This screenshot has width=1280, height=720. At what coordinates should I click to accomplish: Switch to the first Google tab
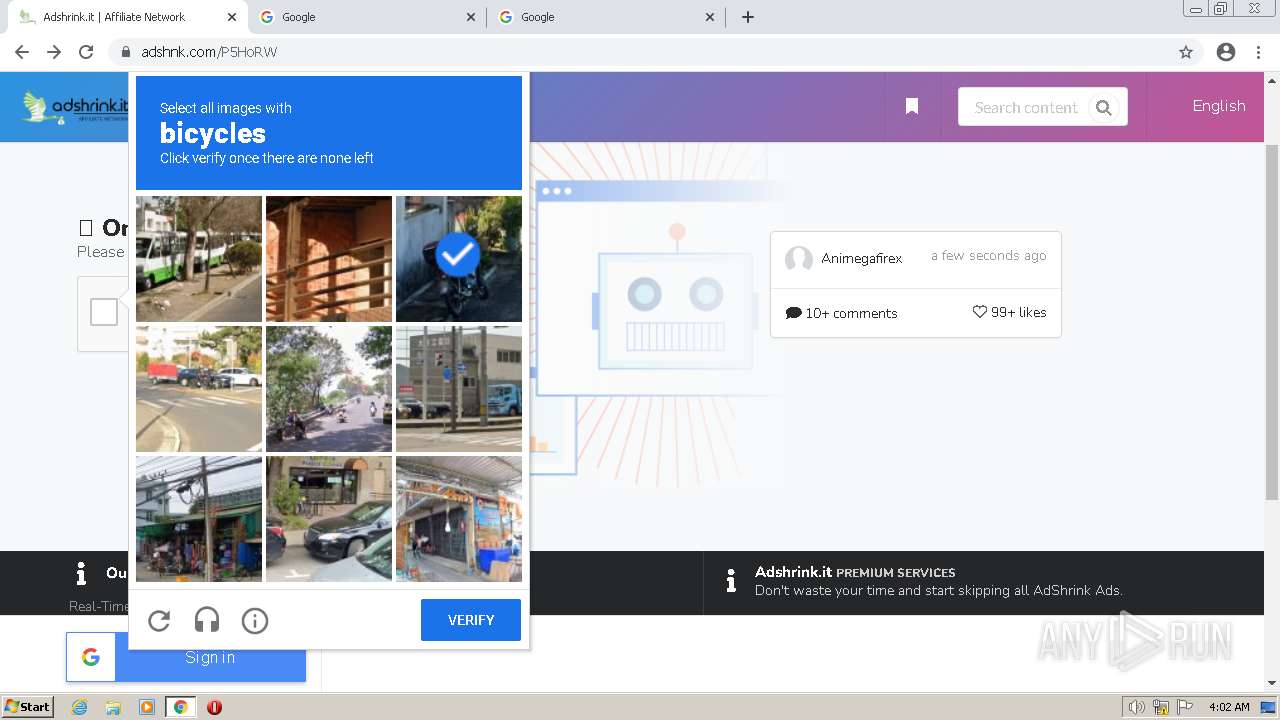pos(368,17)
